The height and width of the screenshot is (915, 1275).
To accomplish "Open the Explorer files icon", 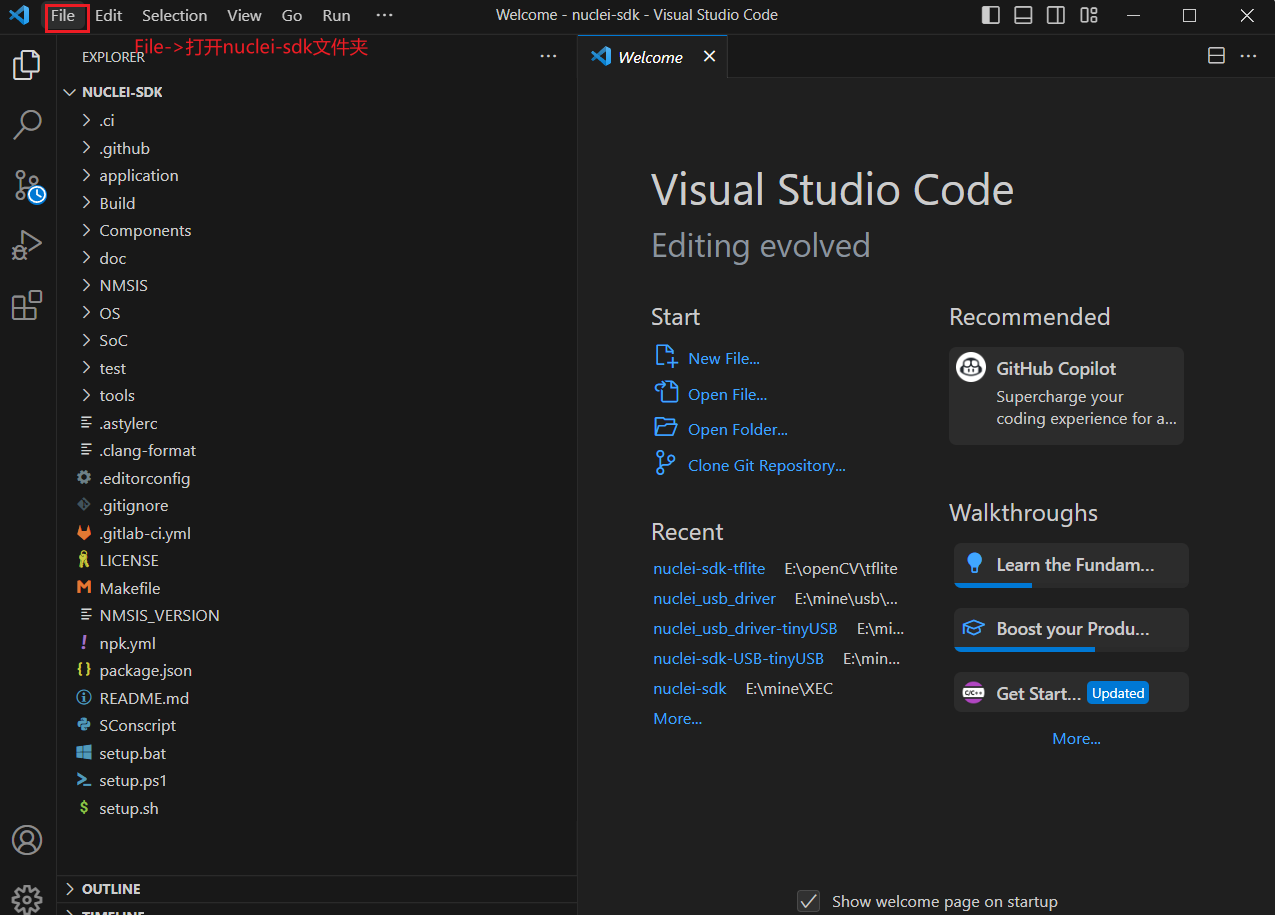I will point(27,66).
